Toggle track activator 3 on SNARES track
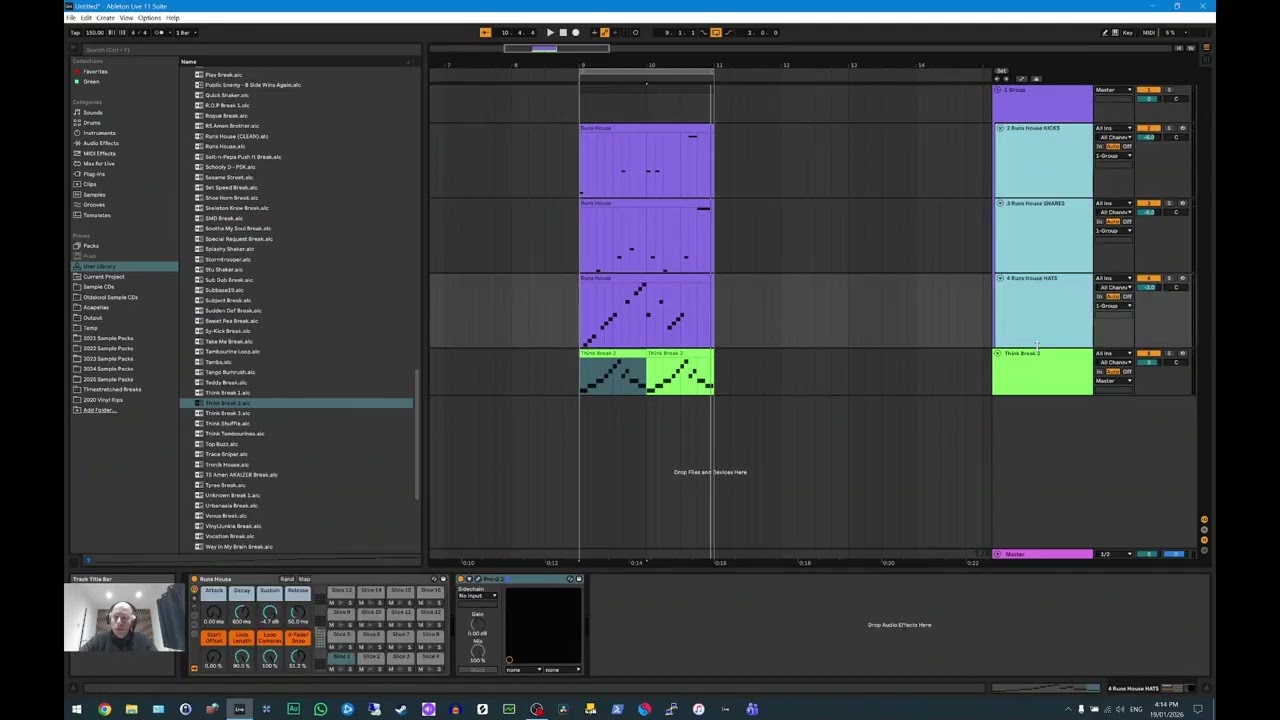 pyautogui.click(x=1147, y=203)
